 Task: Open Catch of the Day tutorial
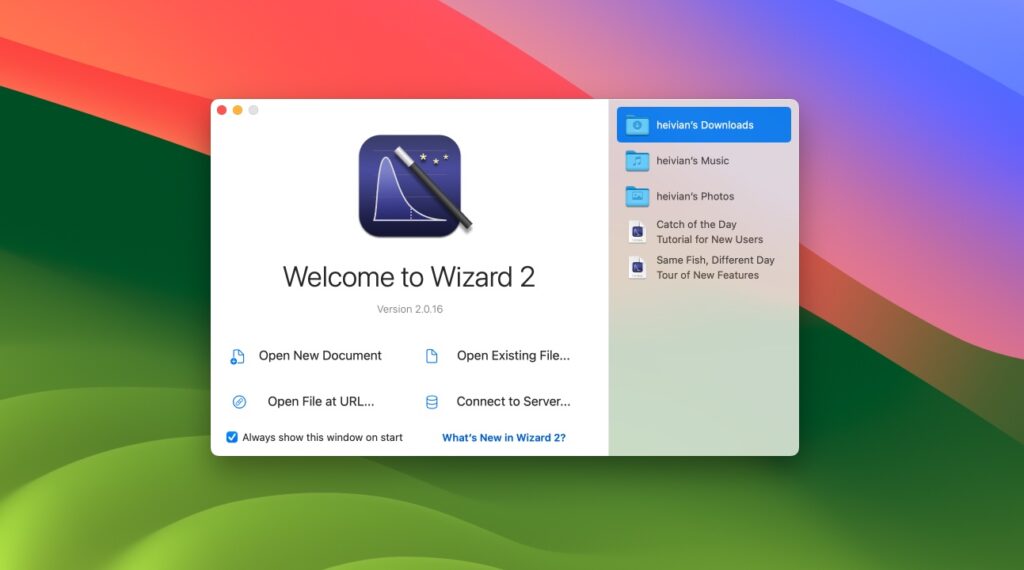[x=704, y=232]
